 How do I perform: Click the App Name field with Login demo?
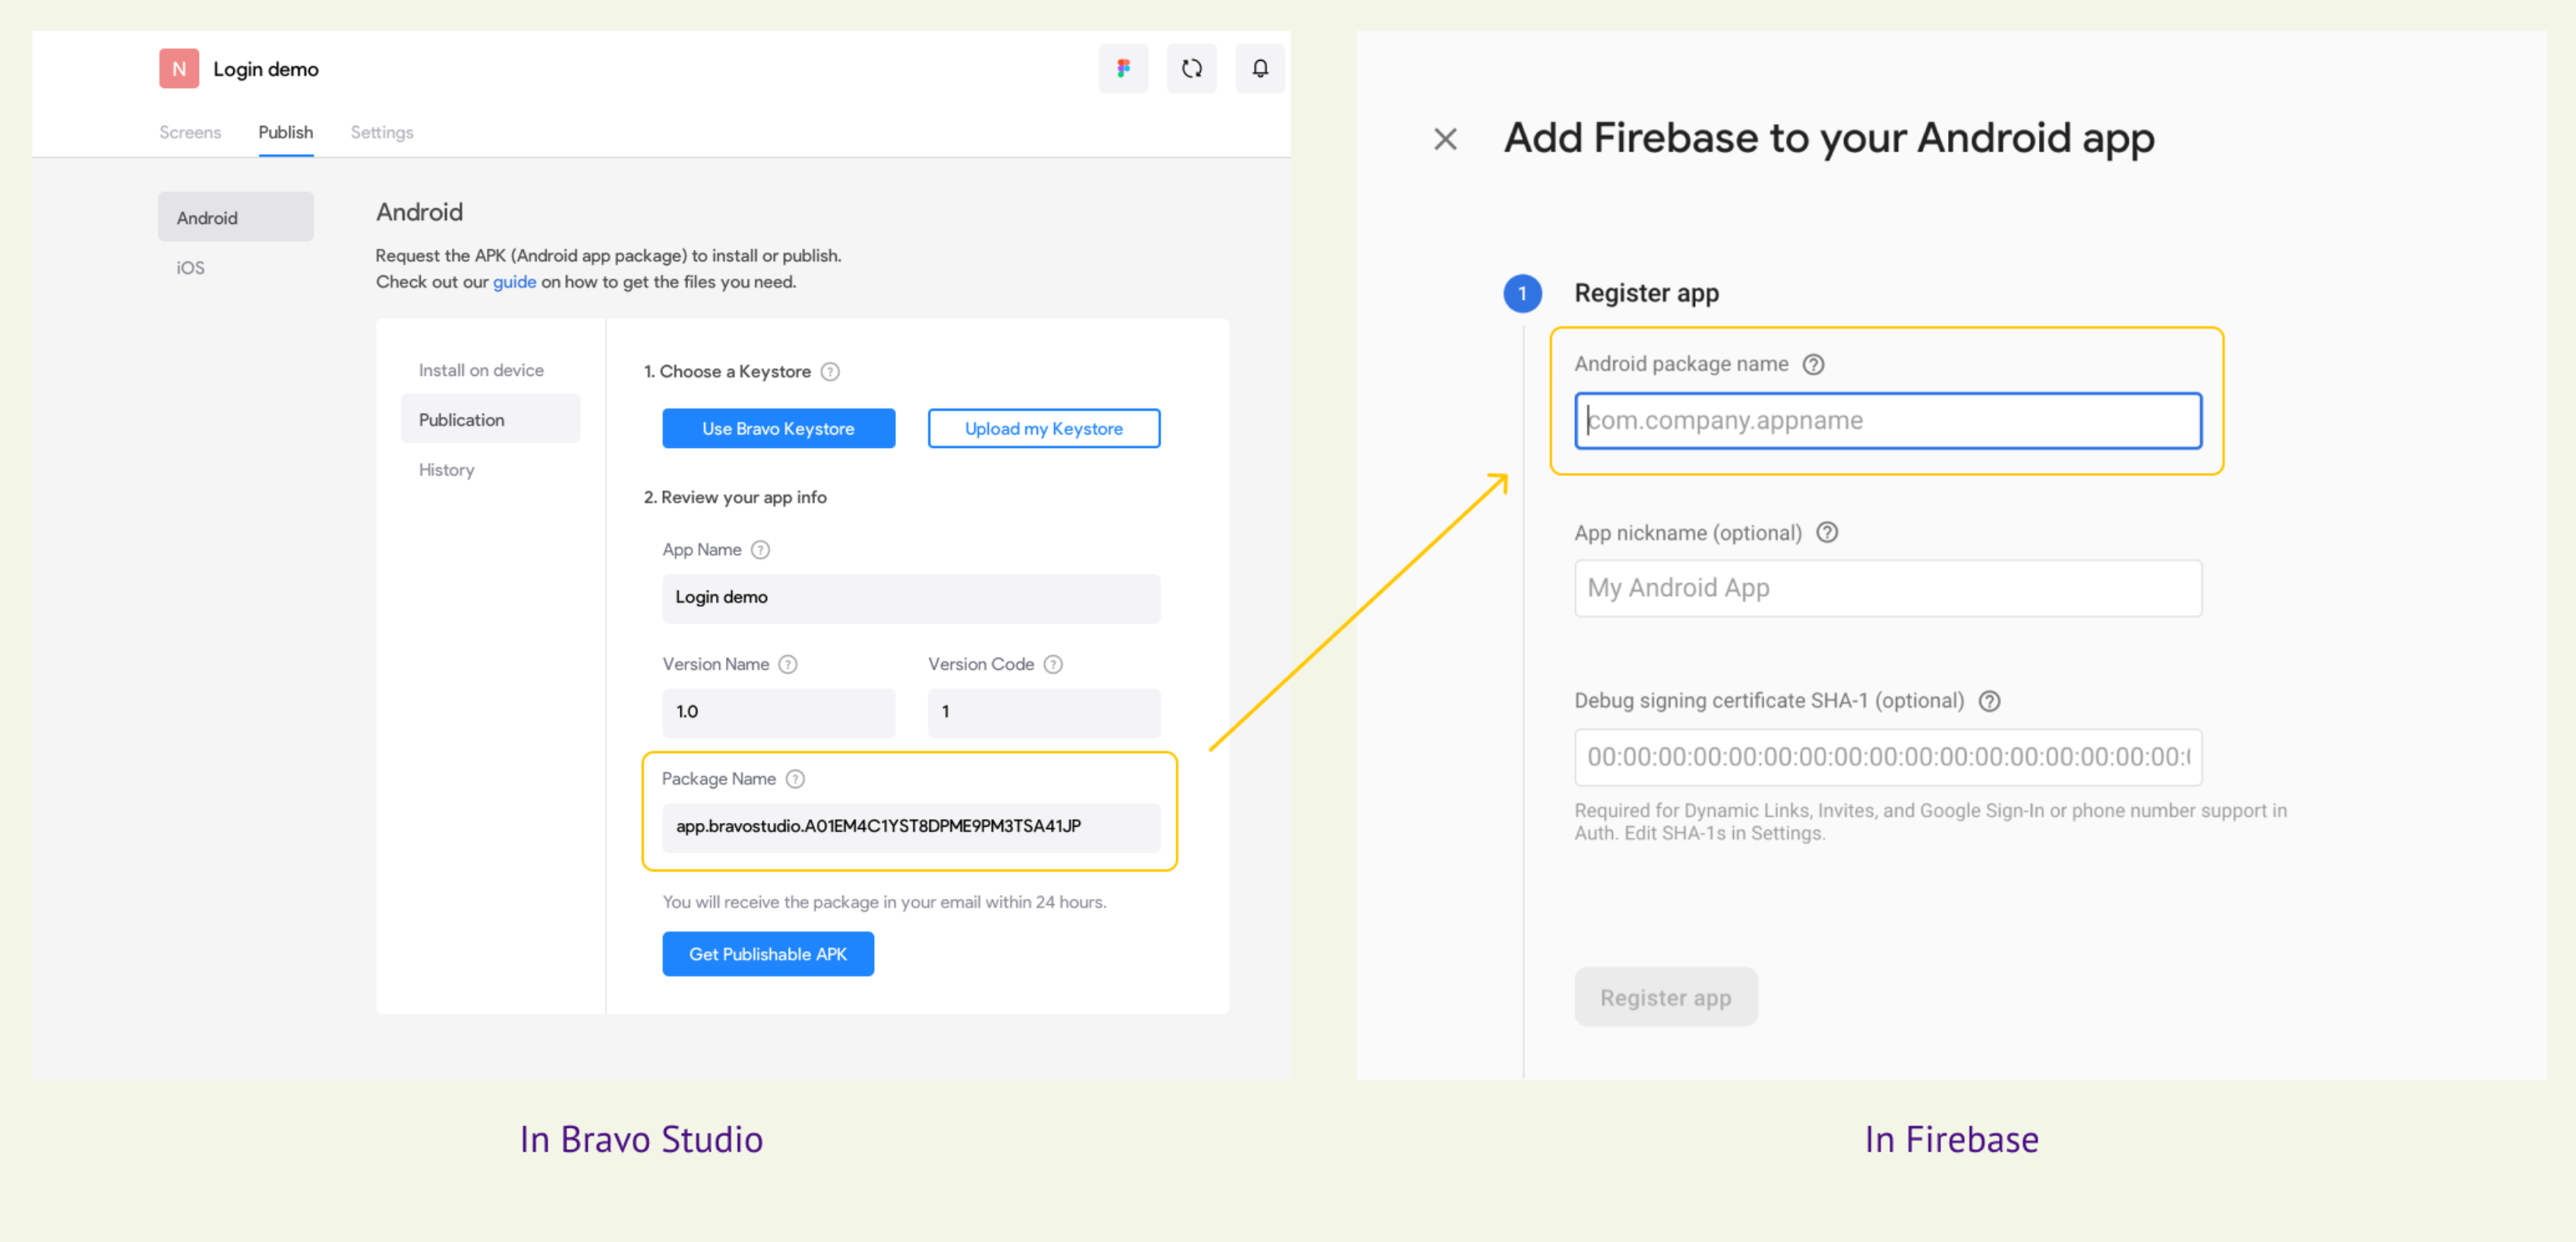(x=911, y=598)
